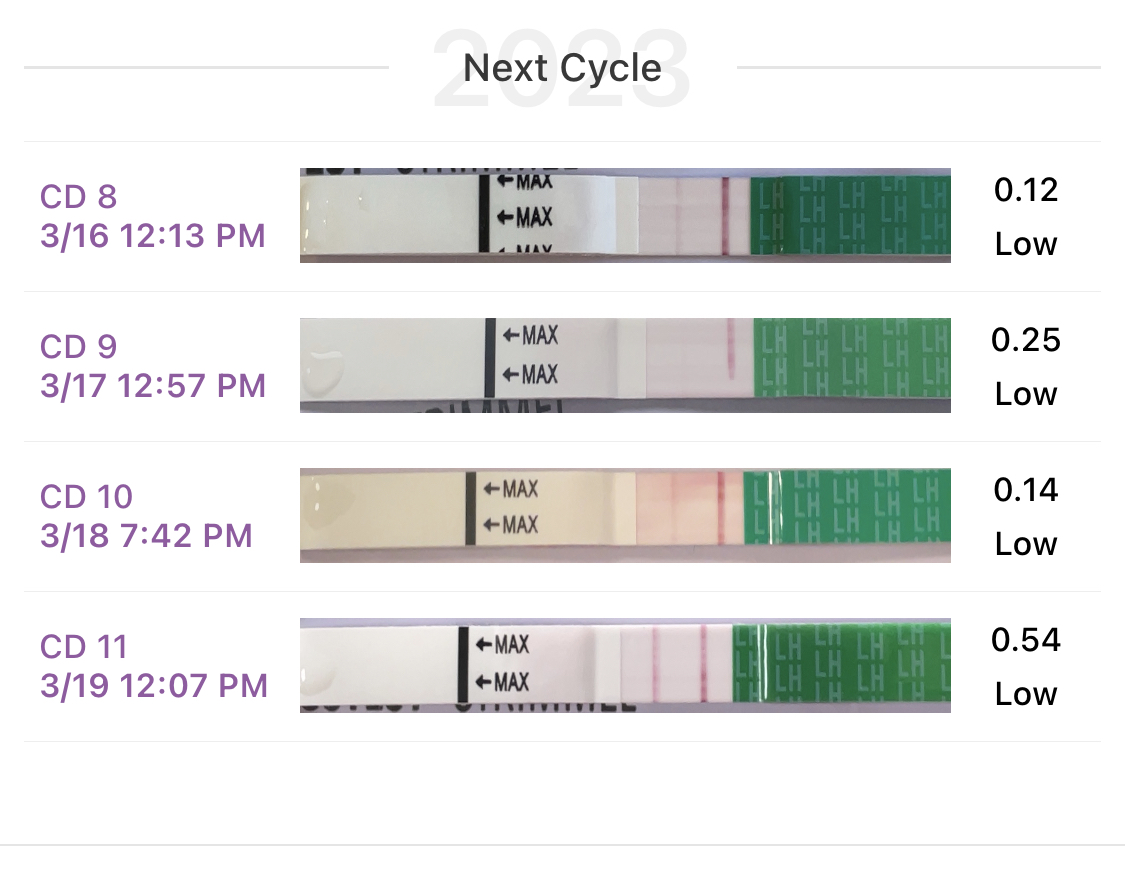Select the 3/18 7:42 PM timestamp
Image resolution: width=1125 pixels, height=876 pixels.
pos(146,536)
